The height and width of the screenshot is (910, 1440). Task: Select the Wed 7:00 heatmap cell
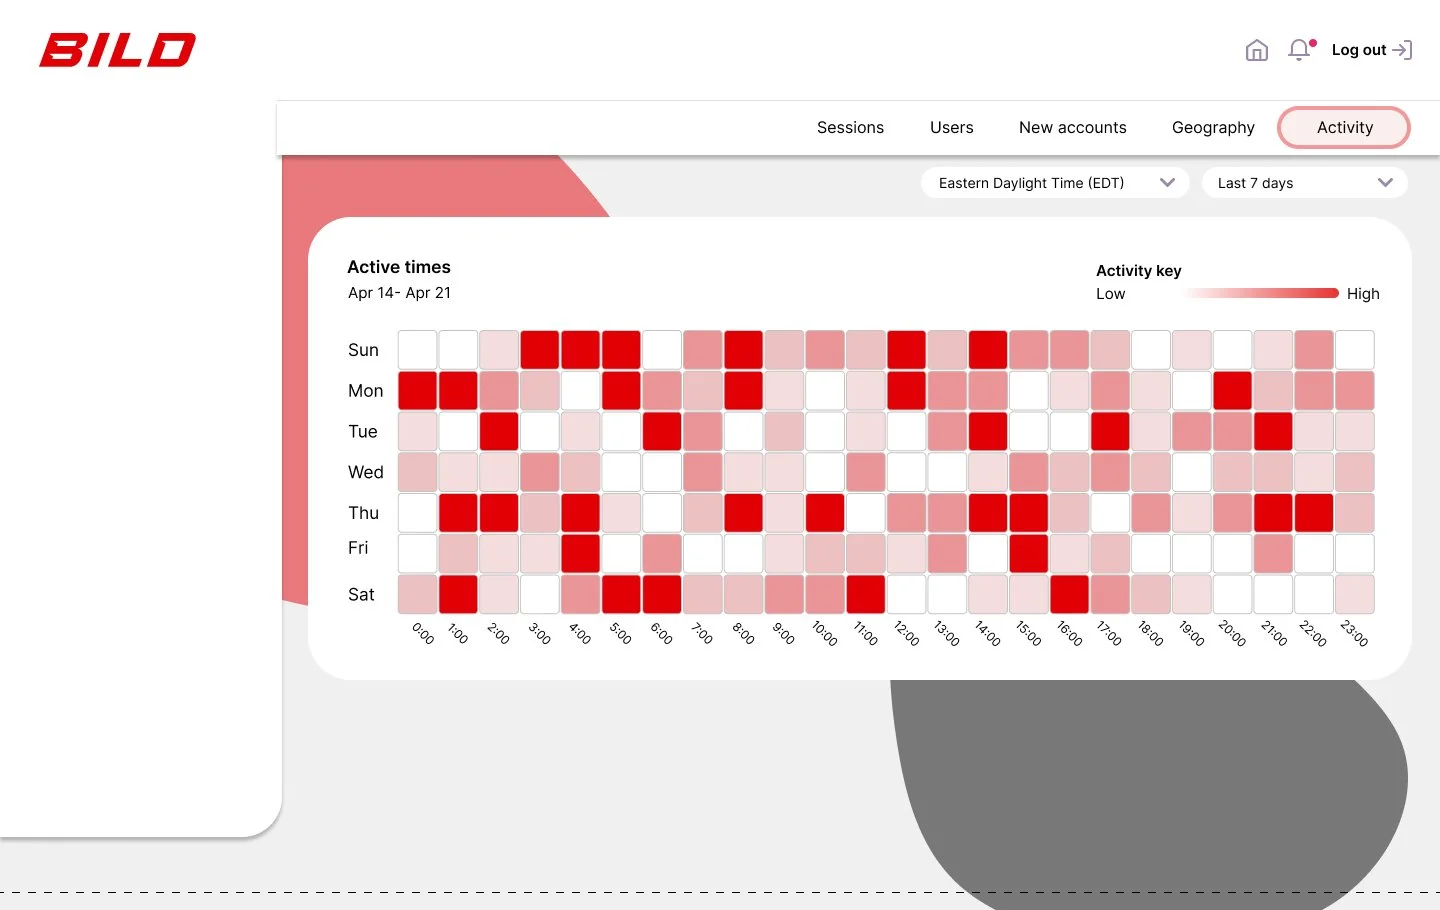pyautogui.click(x=703, y=472)
